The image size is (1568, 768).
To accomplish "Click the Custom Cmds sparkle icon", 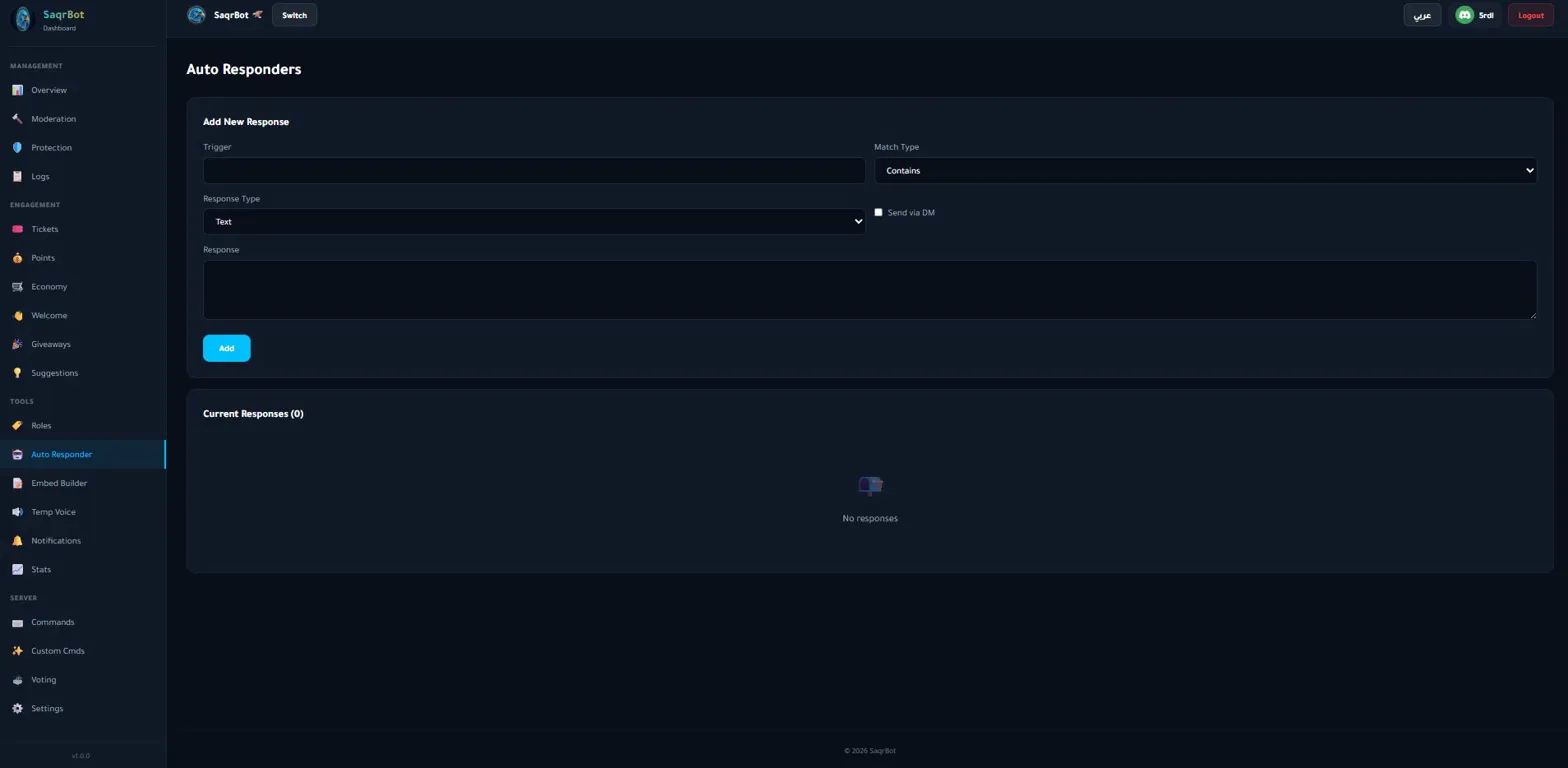I will [17, 651].
